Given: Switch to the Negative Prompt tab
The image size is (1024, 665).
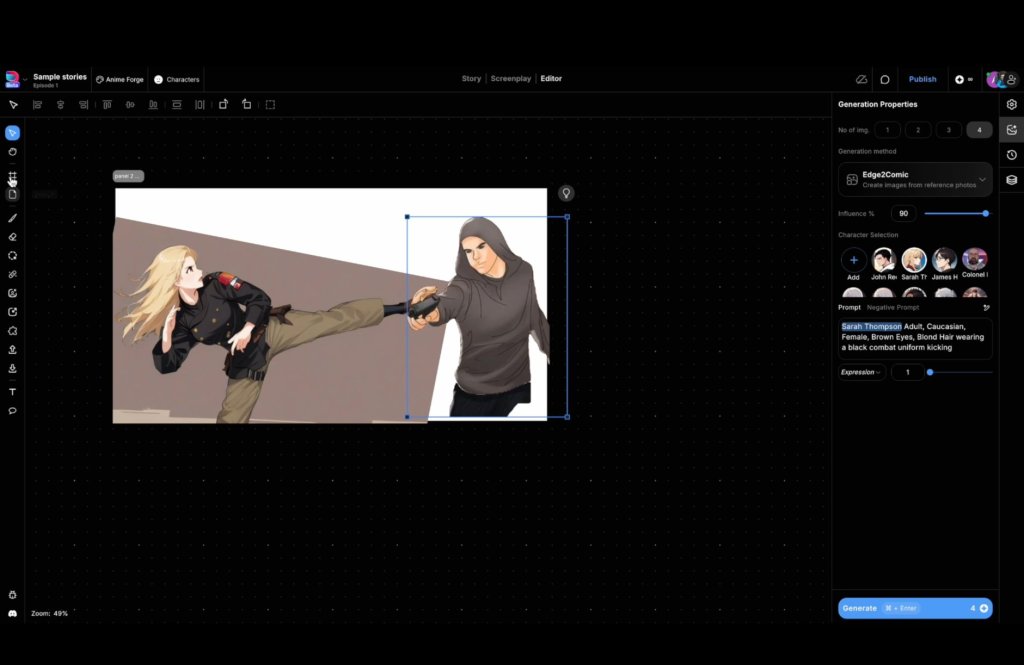Looking at the screenshot, I should point(893,308).
